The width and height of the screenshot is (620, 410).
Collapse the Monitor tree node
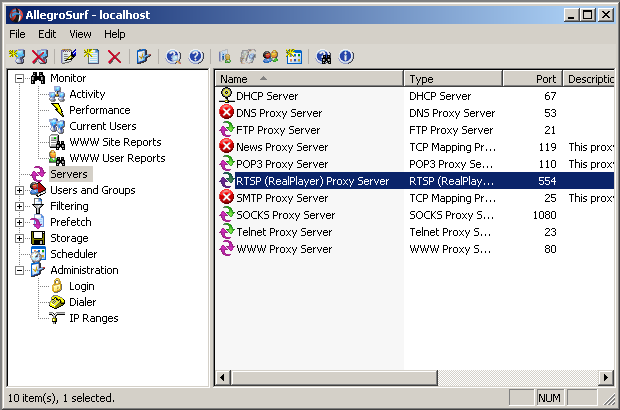click(19, 78)
